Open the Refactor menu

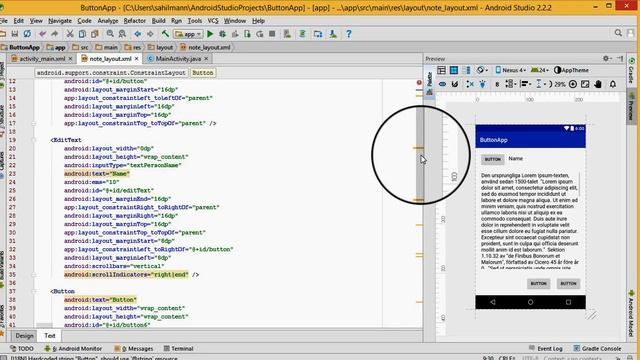tap(134, 21)
